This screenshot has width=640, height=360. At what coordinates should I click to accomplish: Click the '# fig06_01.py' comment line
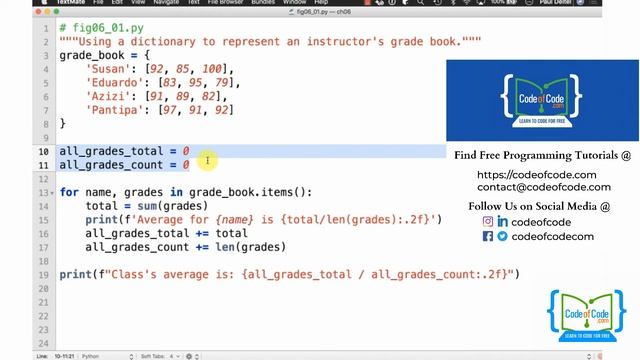click(x=102, y=28)
